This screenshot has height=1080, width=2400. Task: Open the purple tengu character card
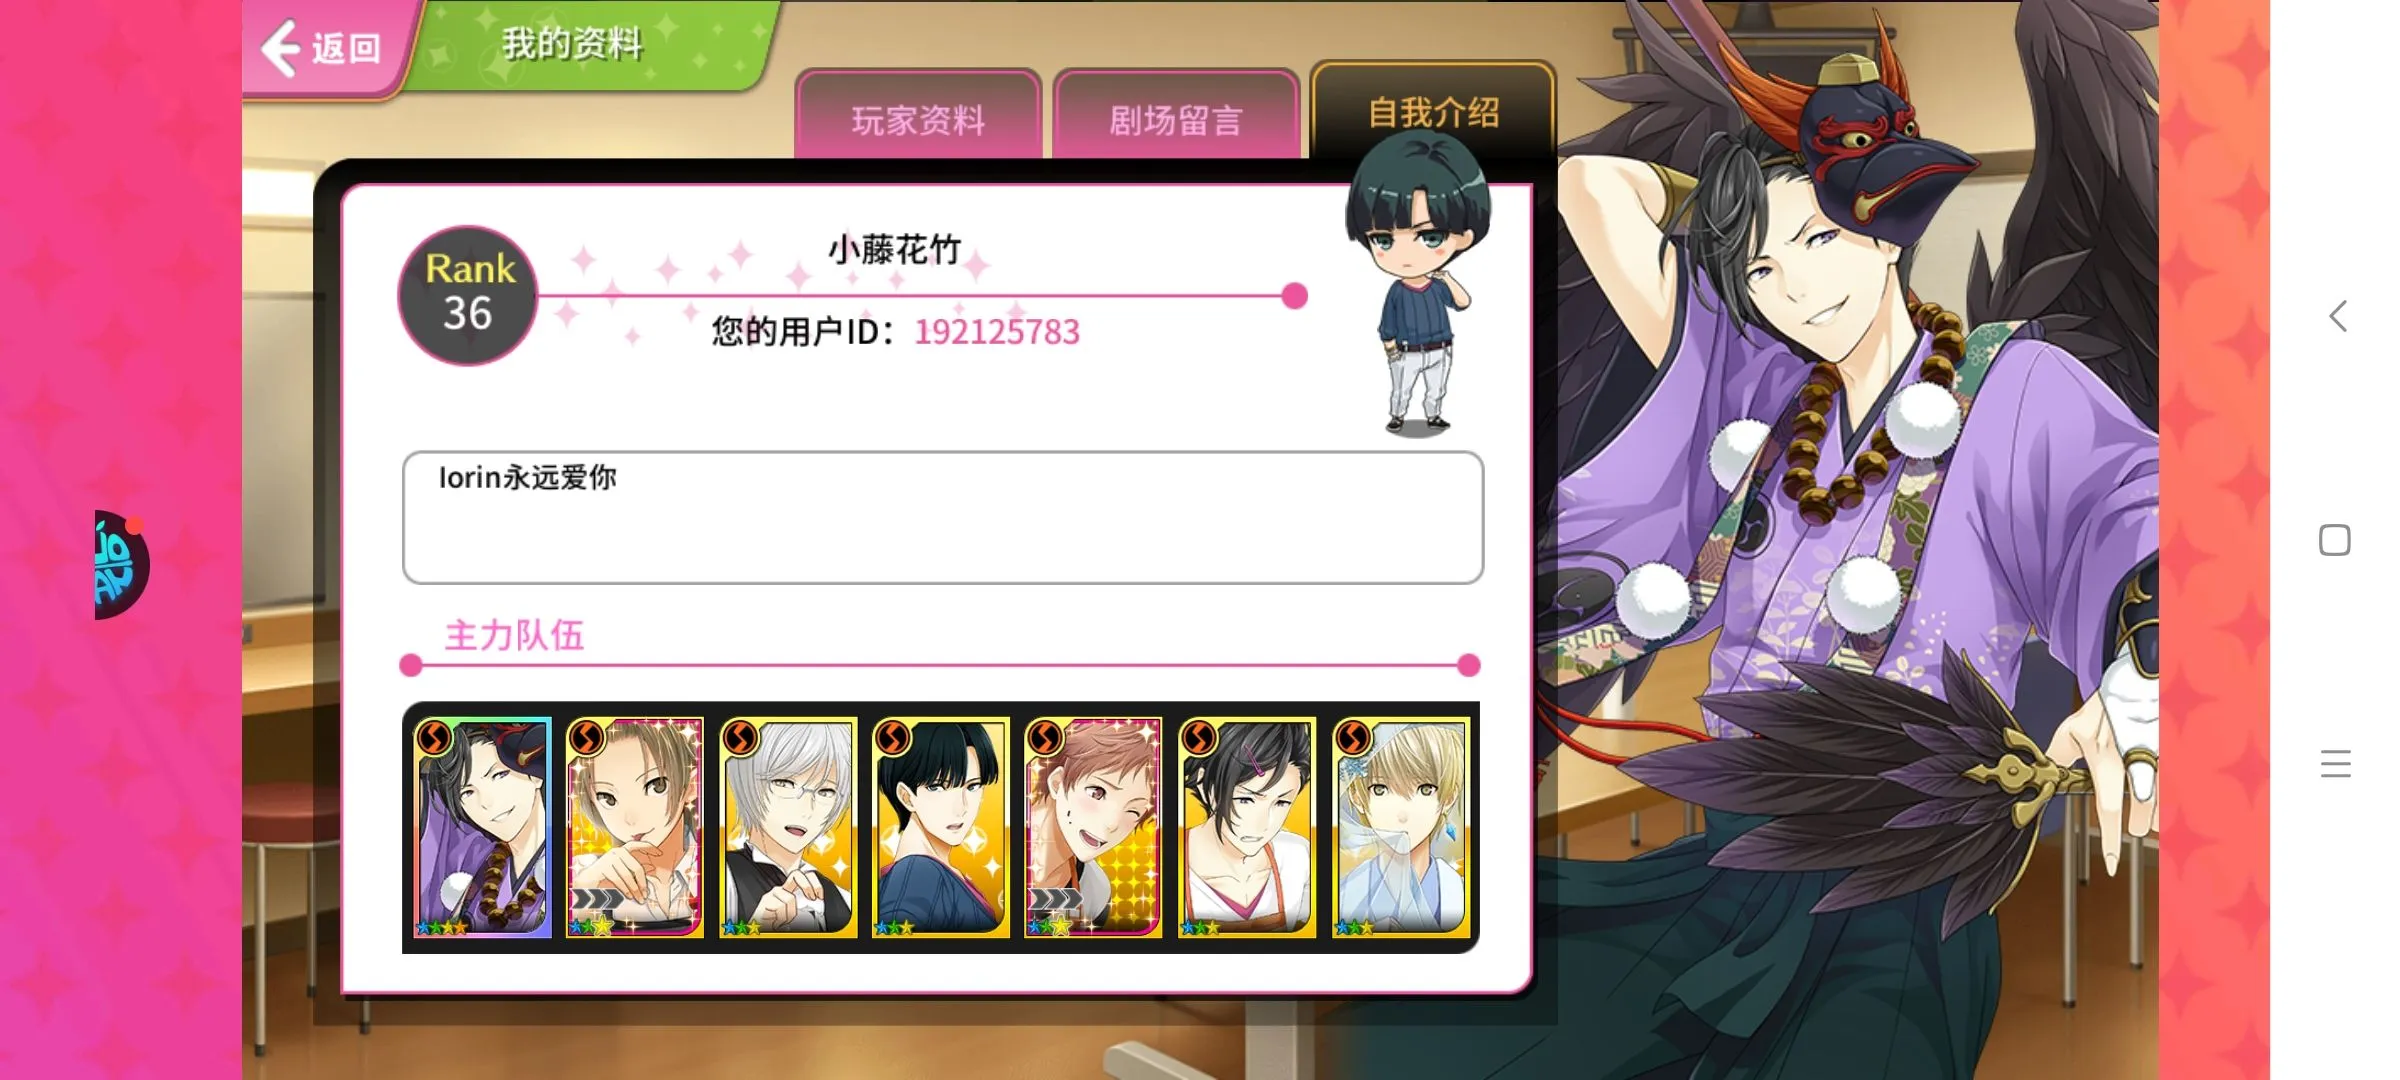483,827
